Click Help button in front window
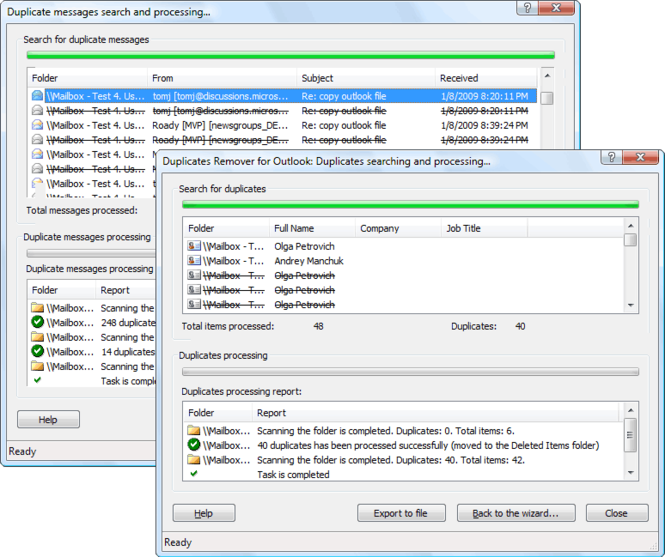This screenshot has height=557, width=665. click(204, 513)
